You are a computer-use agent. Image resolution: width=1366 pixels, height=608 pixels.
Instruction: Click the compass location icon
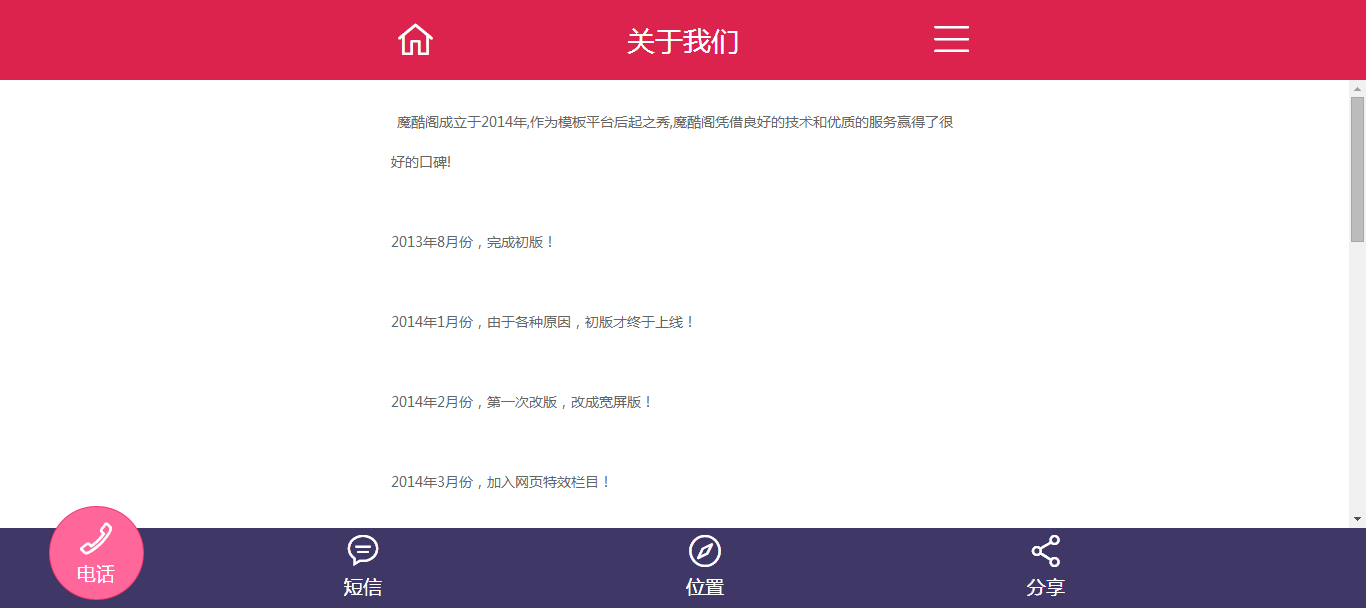(x=705, y=551)
